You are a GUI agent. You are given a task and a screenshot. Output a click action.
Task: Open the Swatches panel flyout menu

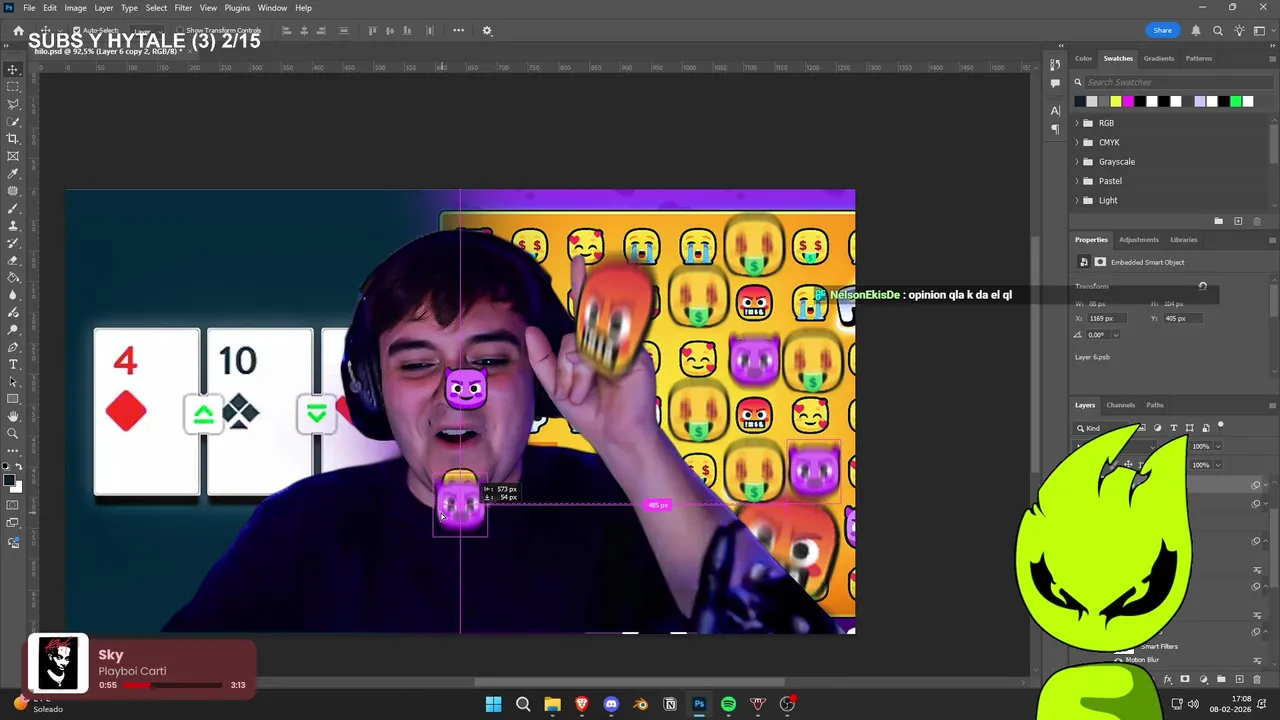pos(1272,59)
